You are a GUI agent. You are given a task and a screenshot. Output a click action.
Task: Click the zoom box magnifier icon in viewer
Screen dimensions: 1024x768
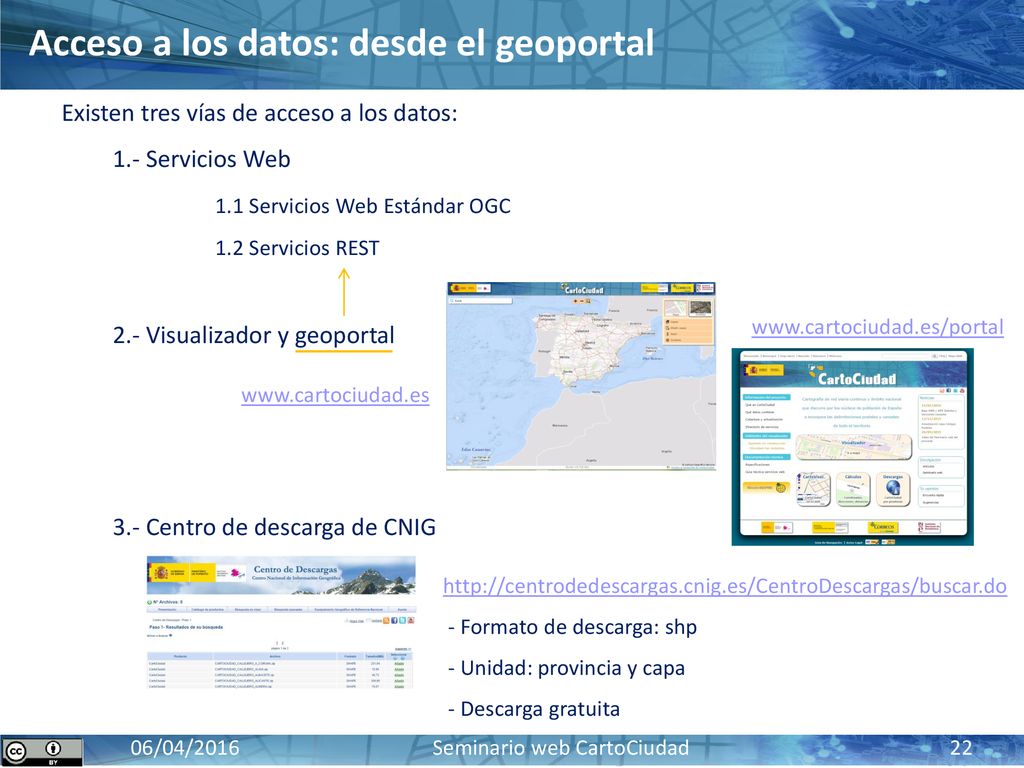[x=588, y=301]
